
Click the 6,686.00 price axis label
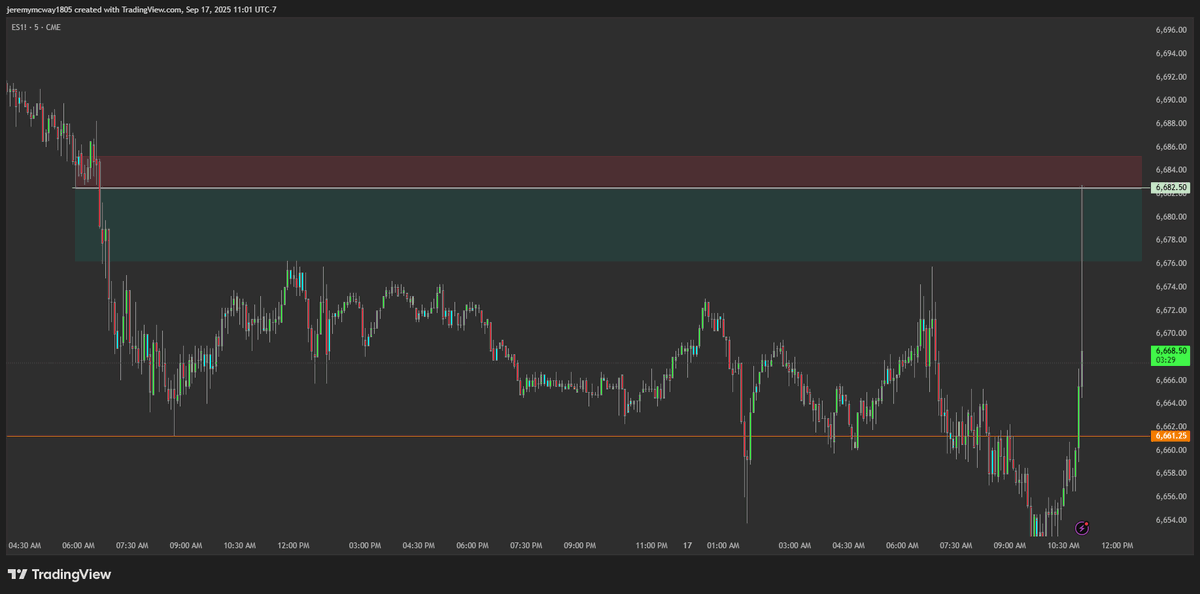pyautogui.click(x=1170, y=147)
